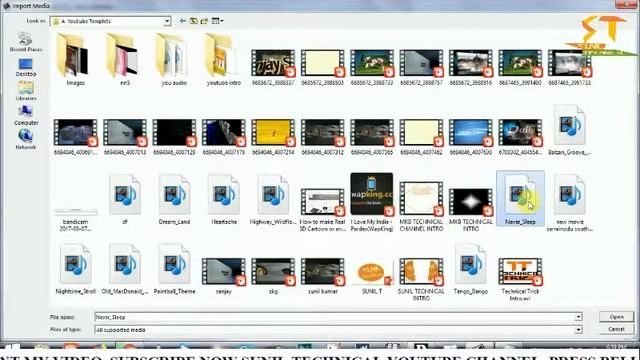The image size is (640, 360).
Task: Select video file 6694046_4007179
Action: (224, 137)
